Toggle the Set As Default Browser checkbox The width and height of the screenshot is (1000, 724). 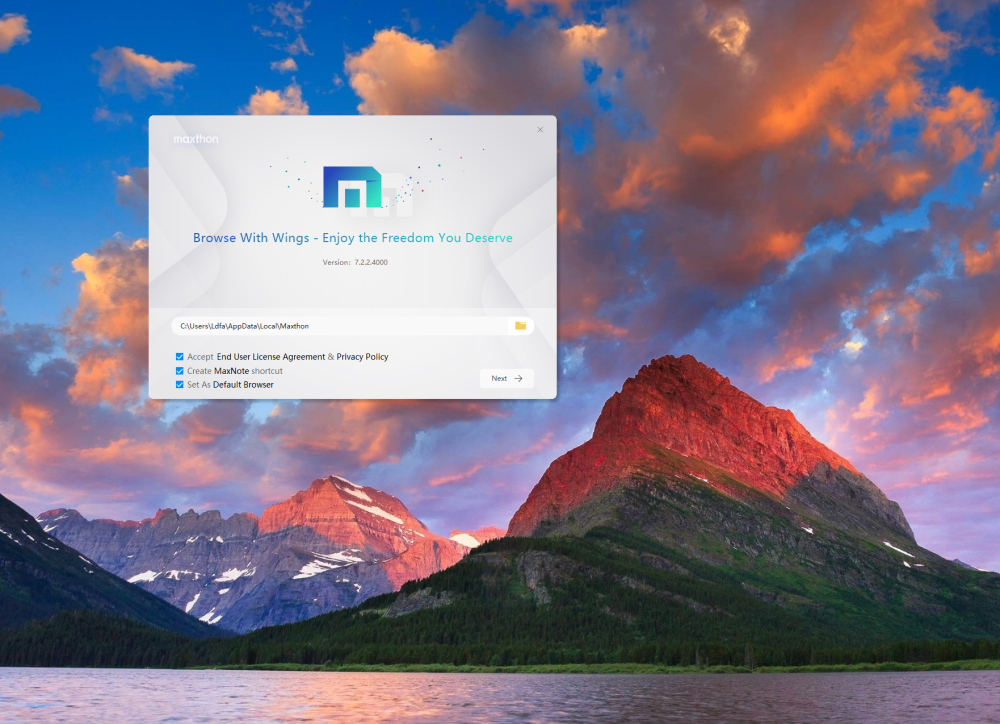point(179,385)
